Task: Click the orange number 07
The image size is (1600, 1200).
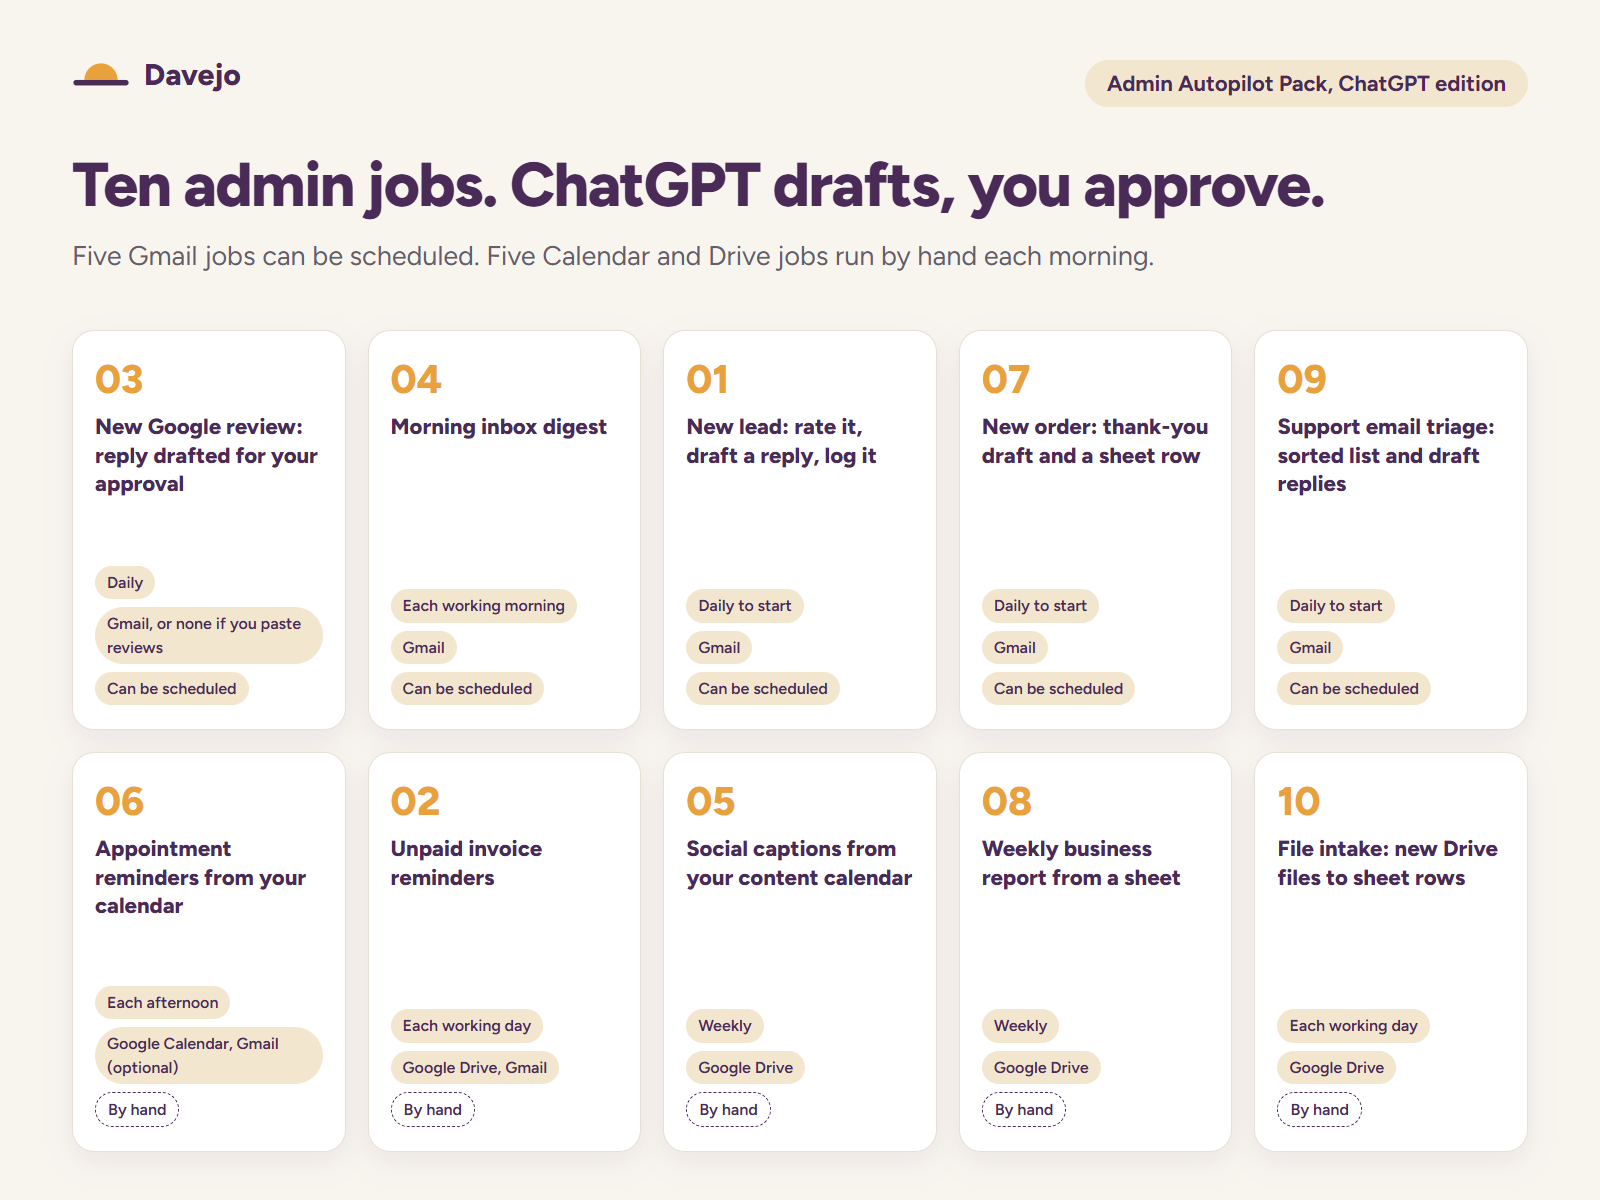Action: click(1006, 379)
